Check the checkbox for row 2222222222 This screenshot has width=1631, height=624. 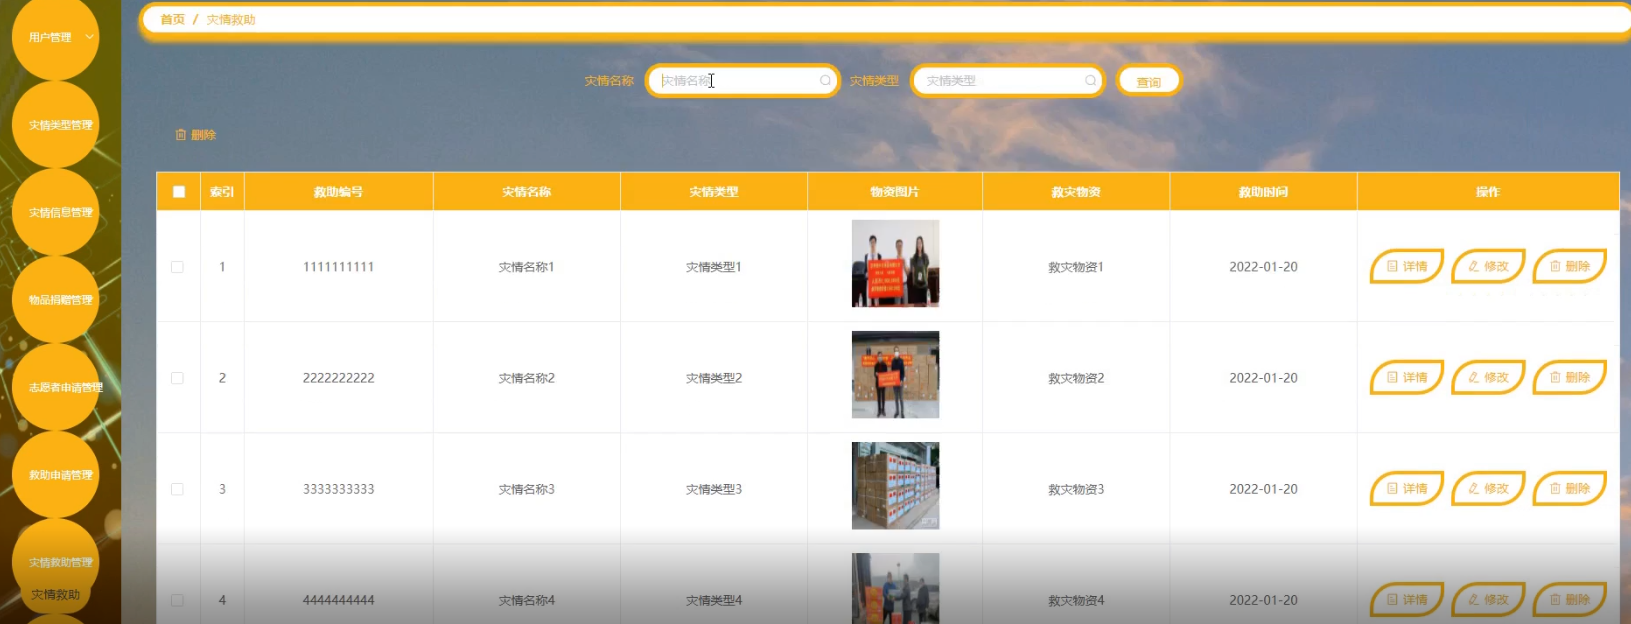click(177, 378)
